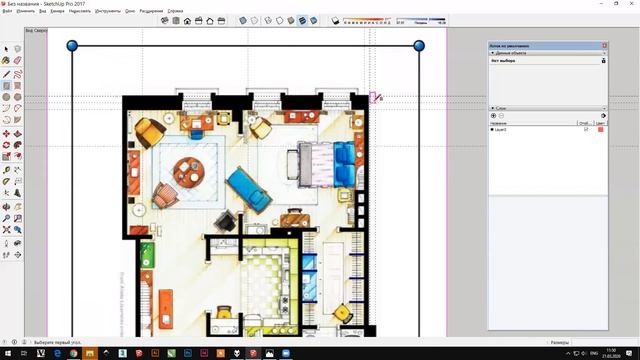Select the arrow Select tool
This screenshot has width=640, height=360.
[x=6, y=49]
